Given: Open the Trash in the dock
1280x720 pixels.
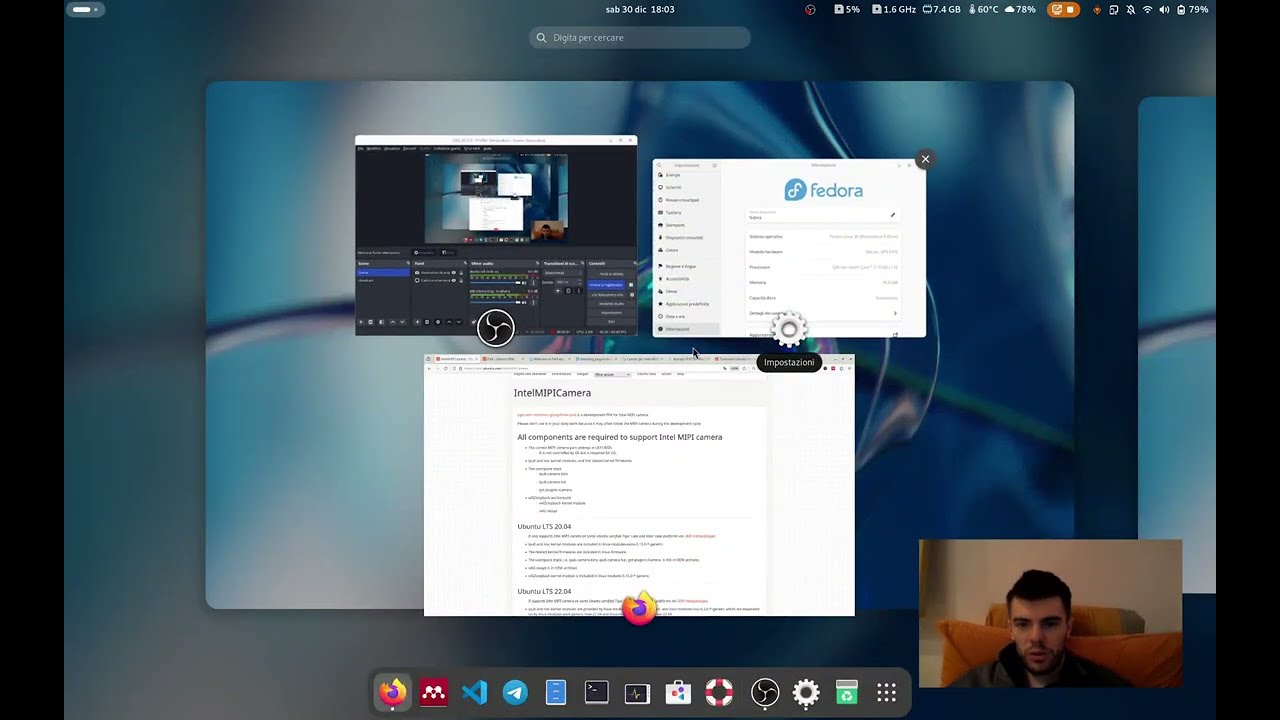Looking at the screenshot, I should tap(847, 692).
